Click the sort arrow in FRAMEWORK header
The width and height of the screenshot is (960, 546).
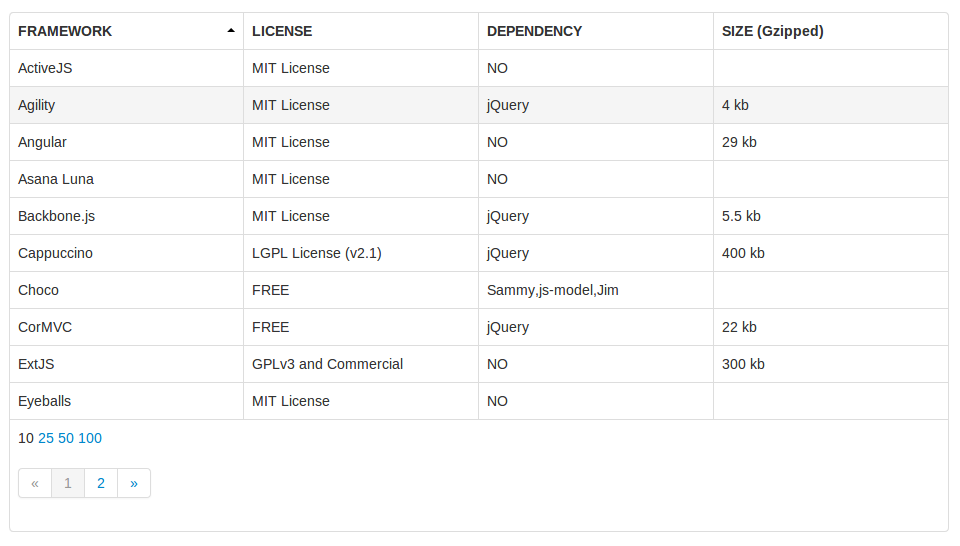(x=231, y=31)
